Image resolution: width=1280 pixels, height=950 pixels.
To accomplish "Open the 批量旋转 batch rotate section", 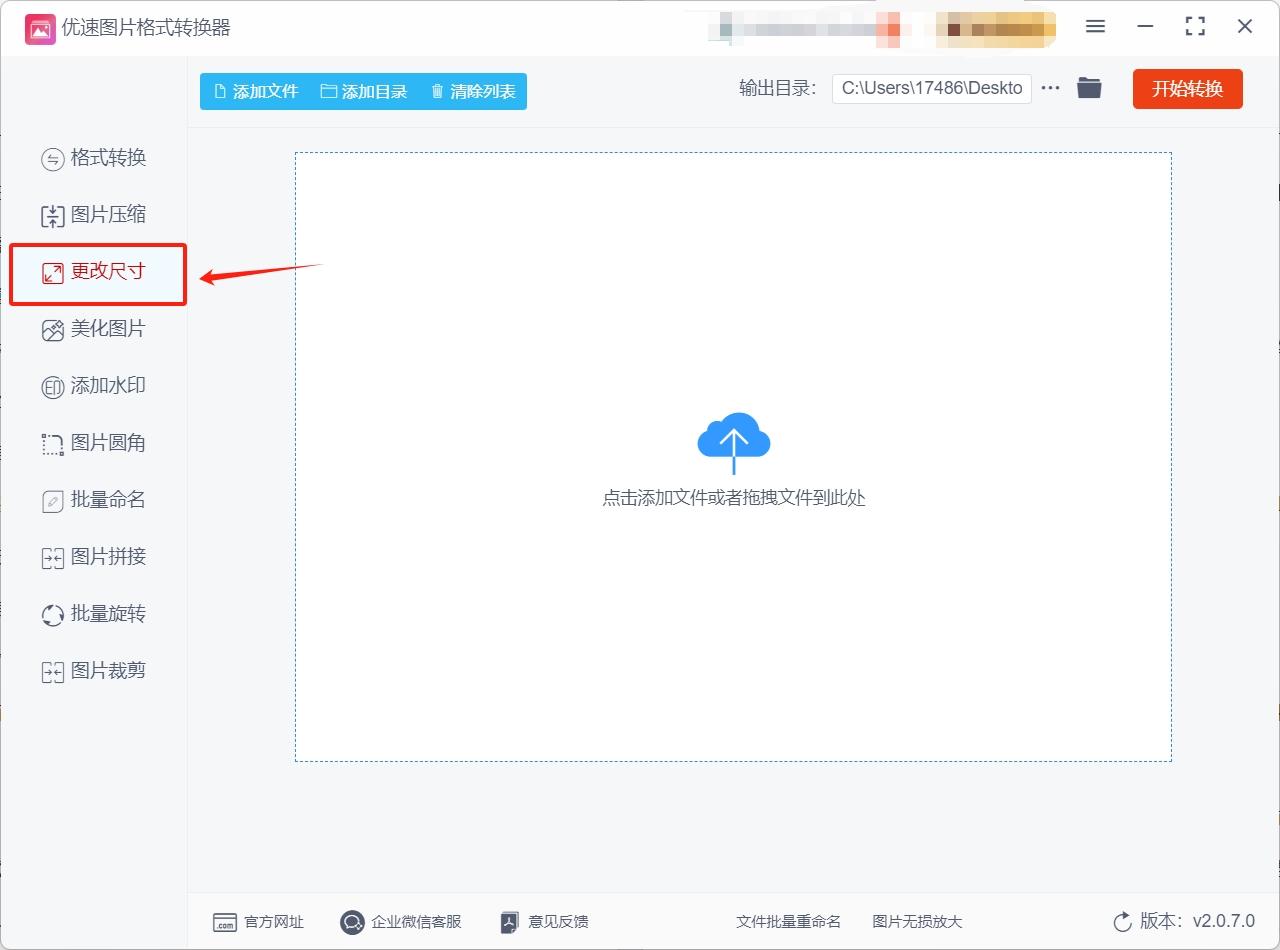I will 94,614.
